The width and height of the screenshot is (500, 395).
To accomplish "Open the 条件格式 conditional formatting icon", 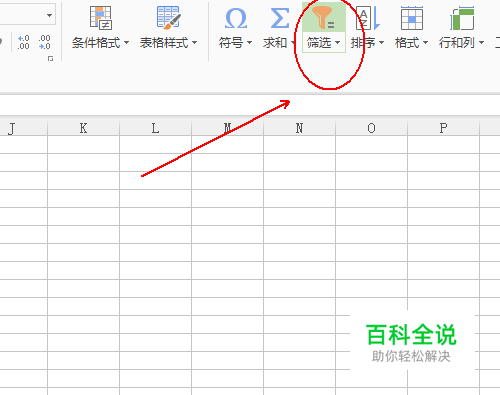I will pos(101,18).
